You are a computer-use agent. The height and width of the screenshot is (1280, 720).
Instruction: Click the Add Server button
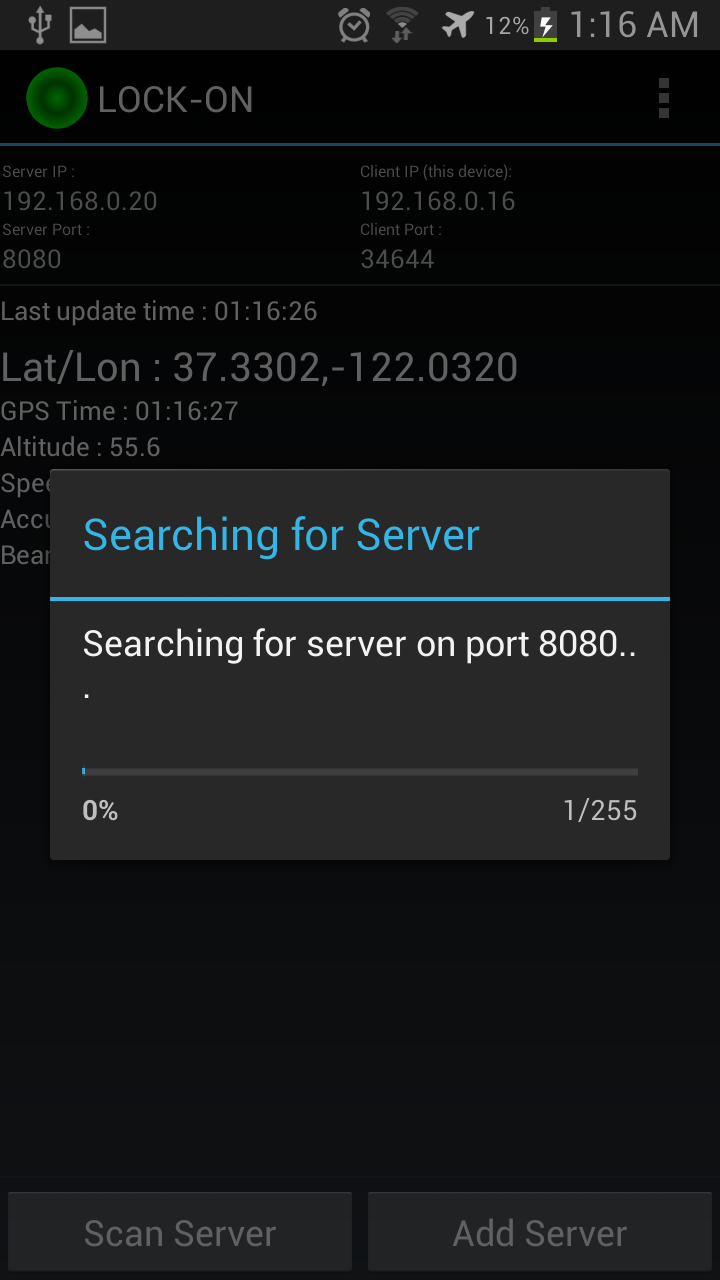coord(540,1232)
